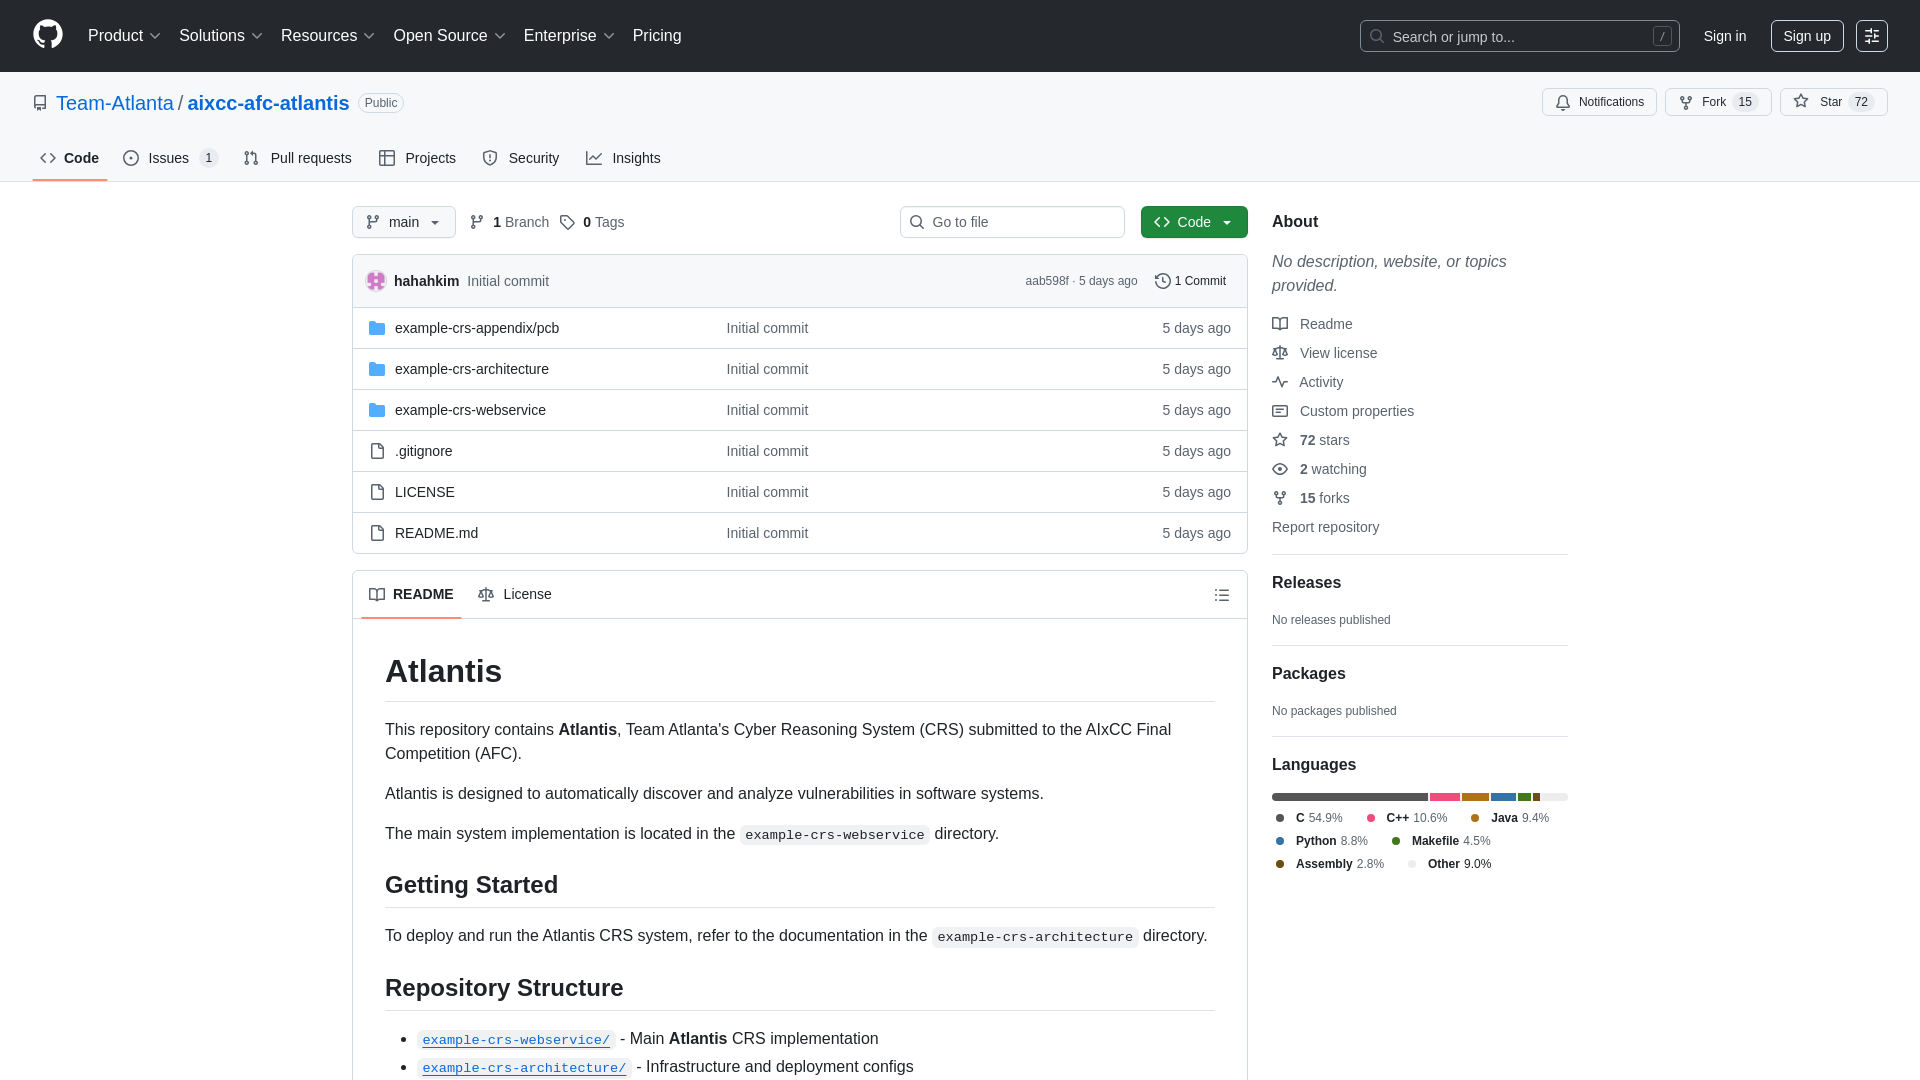Click the C++ 10.6% language entry
Viewport: 1920px width, 1080px height.
pyautogui.click(x=1406, y=818)
